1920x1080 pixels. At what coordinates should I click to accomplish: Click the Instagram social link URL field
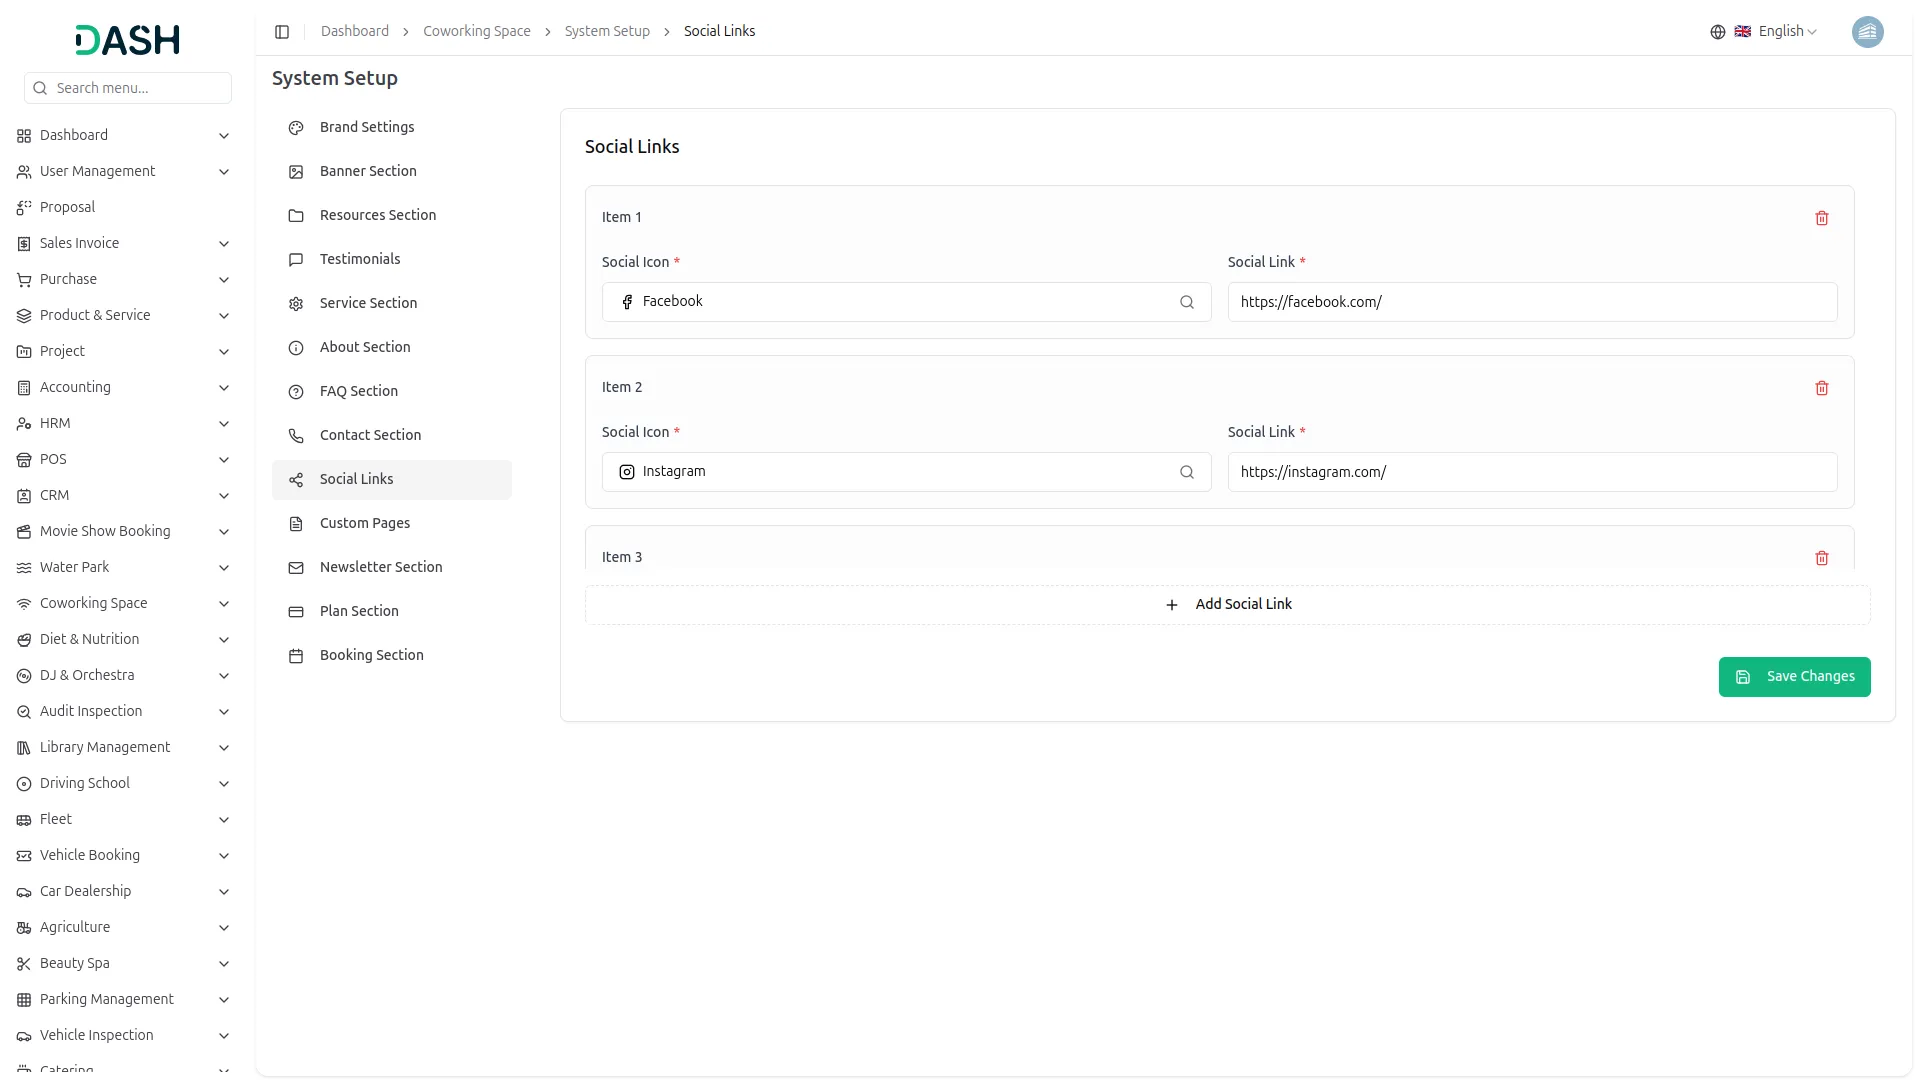point(1531,472)
